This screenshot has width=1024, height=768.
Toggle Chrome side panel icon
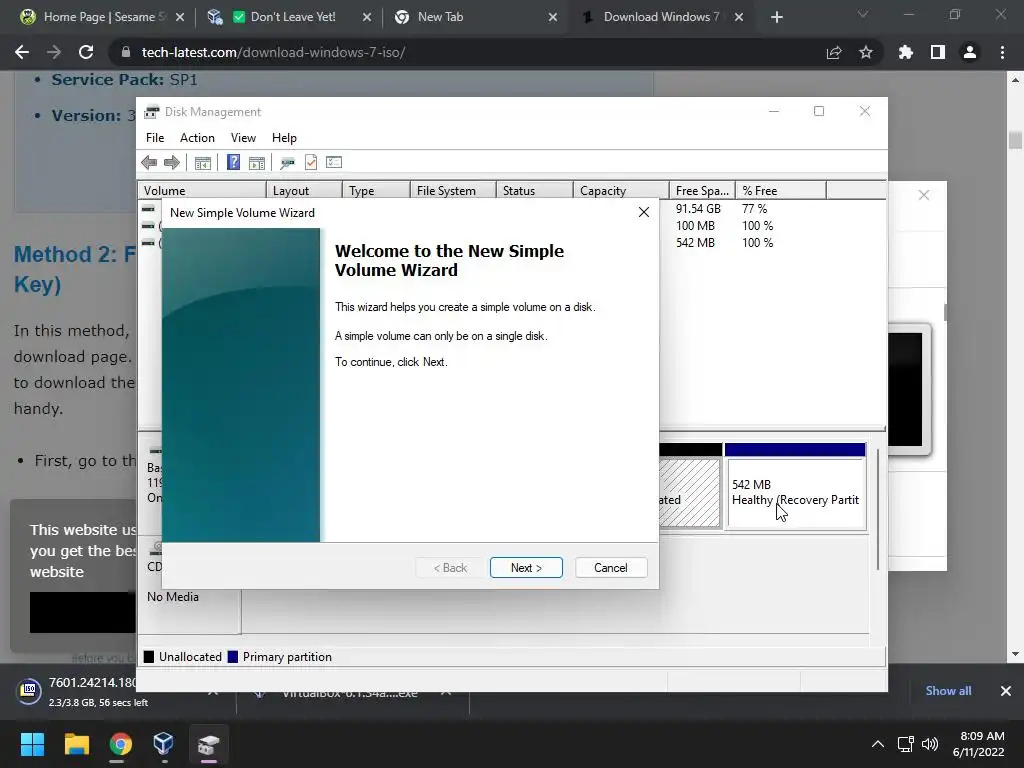[938, 52]
